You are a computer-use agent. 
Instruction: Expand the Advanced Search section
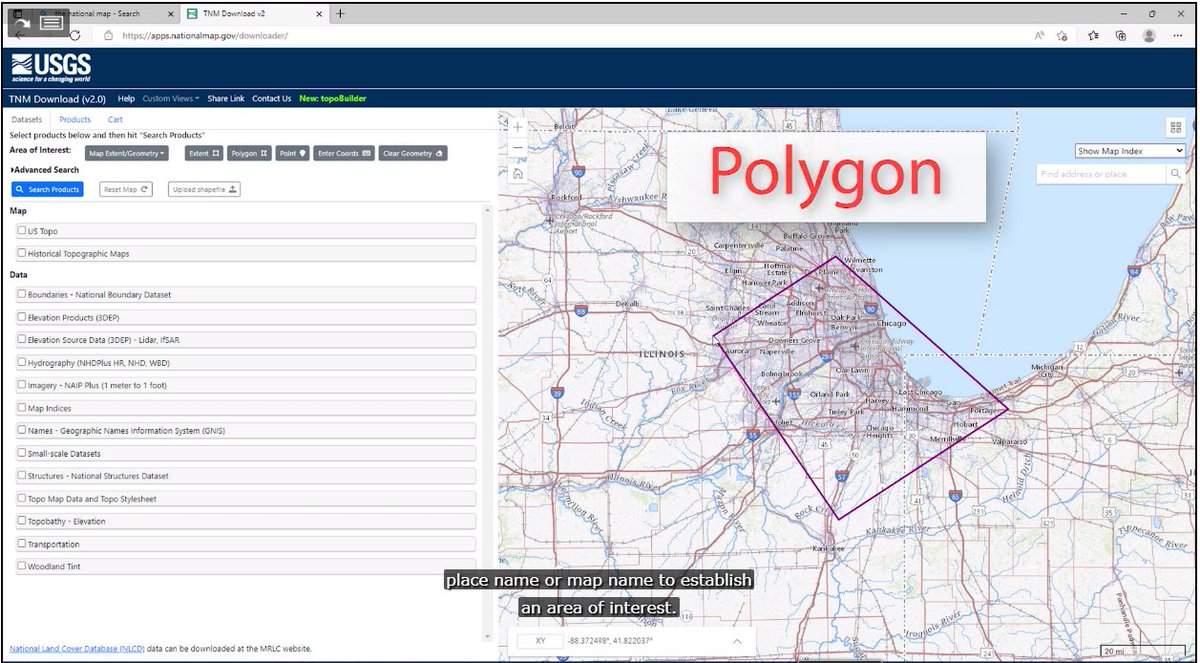pyautogui.click(x=44, y=170)
